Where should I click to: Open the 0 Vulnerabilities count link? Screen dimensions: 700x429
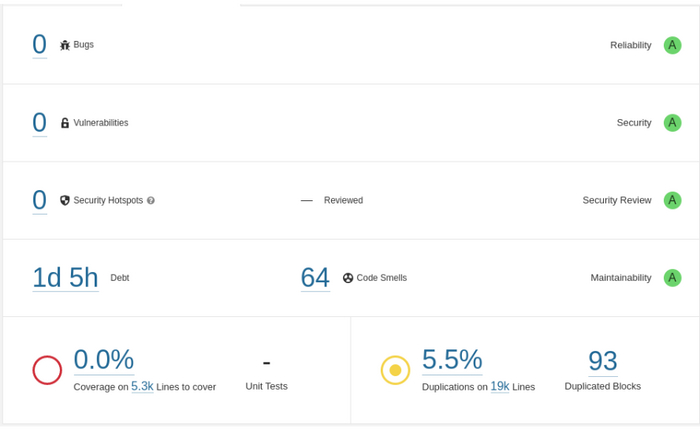coord(40,122)
